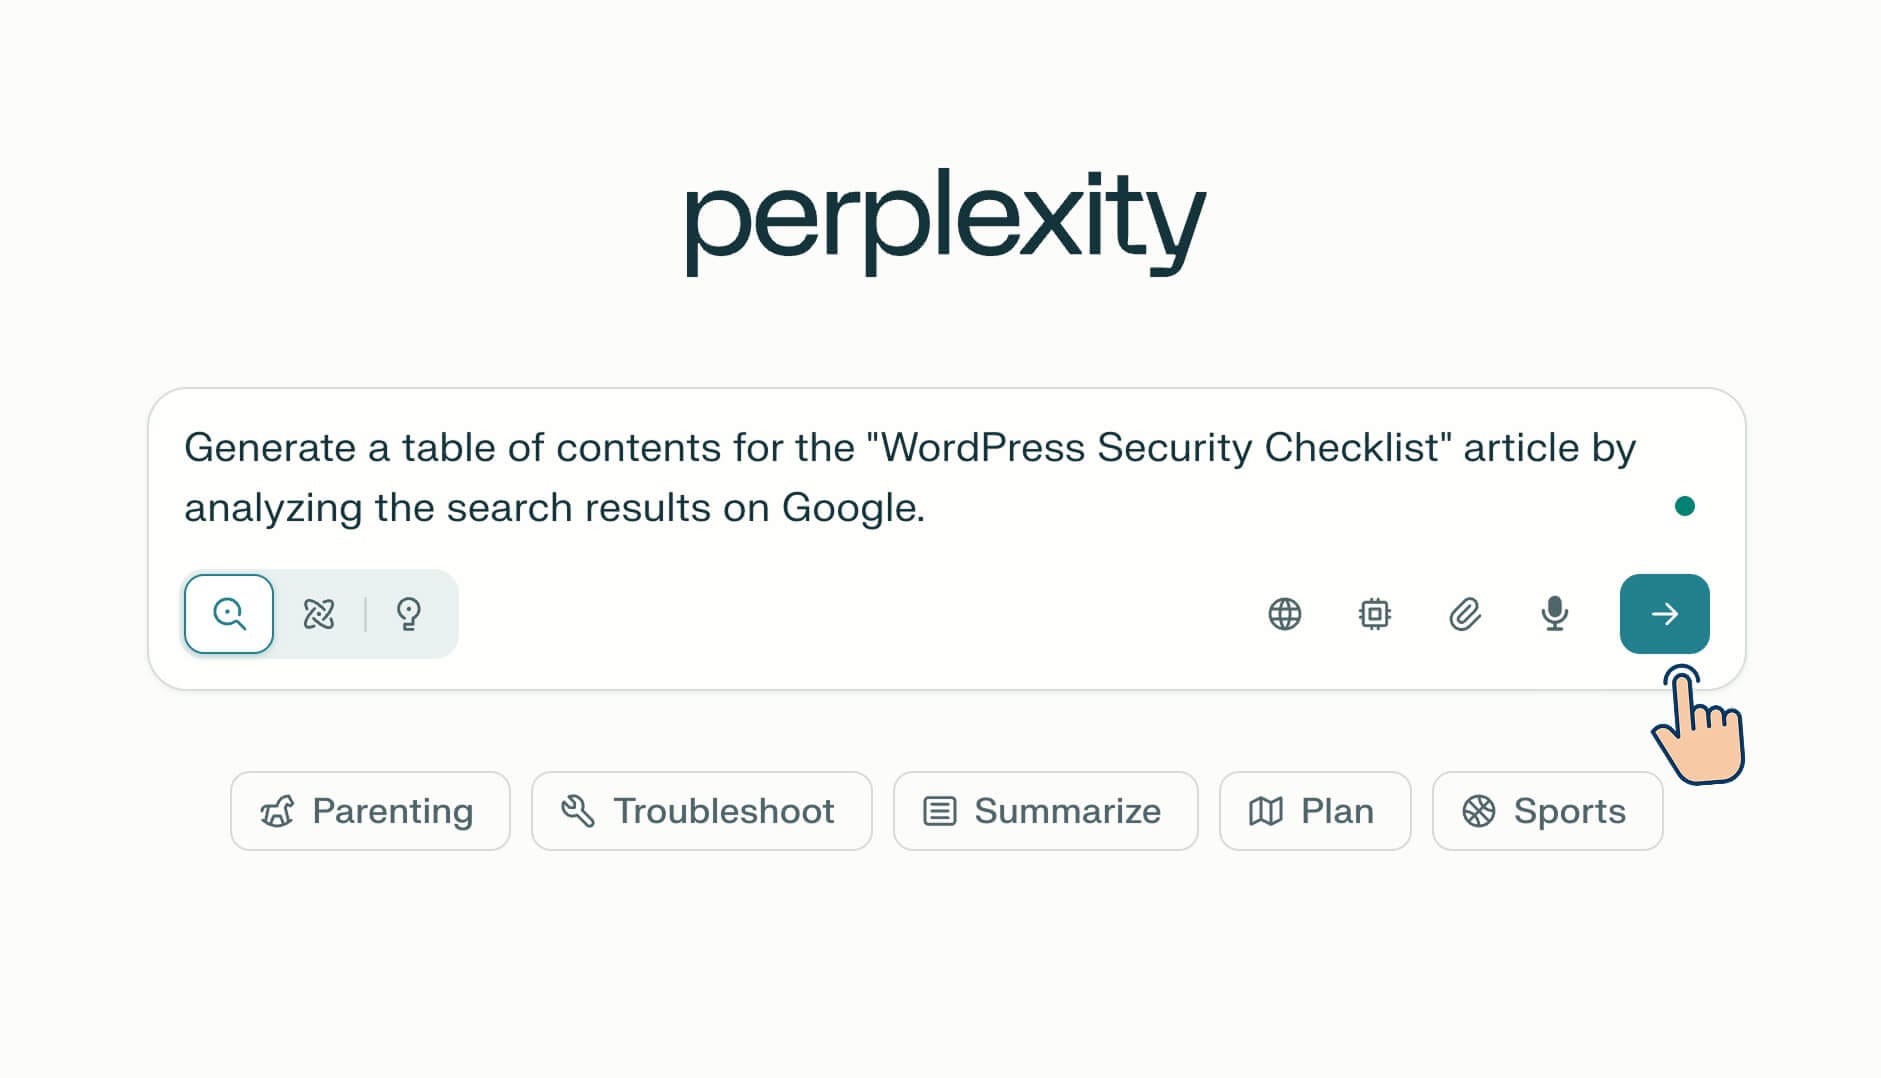Open the AI model chip icon
Viewport: 1881px width, 1078px height.
pos(1375,614)
